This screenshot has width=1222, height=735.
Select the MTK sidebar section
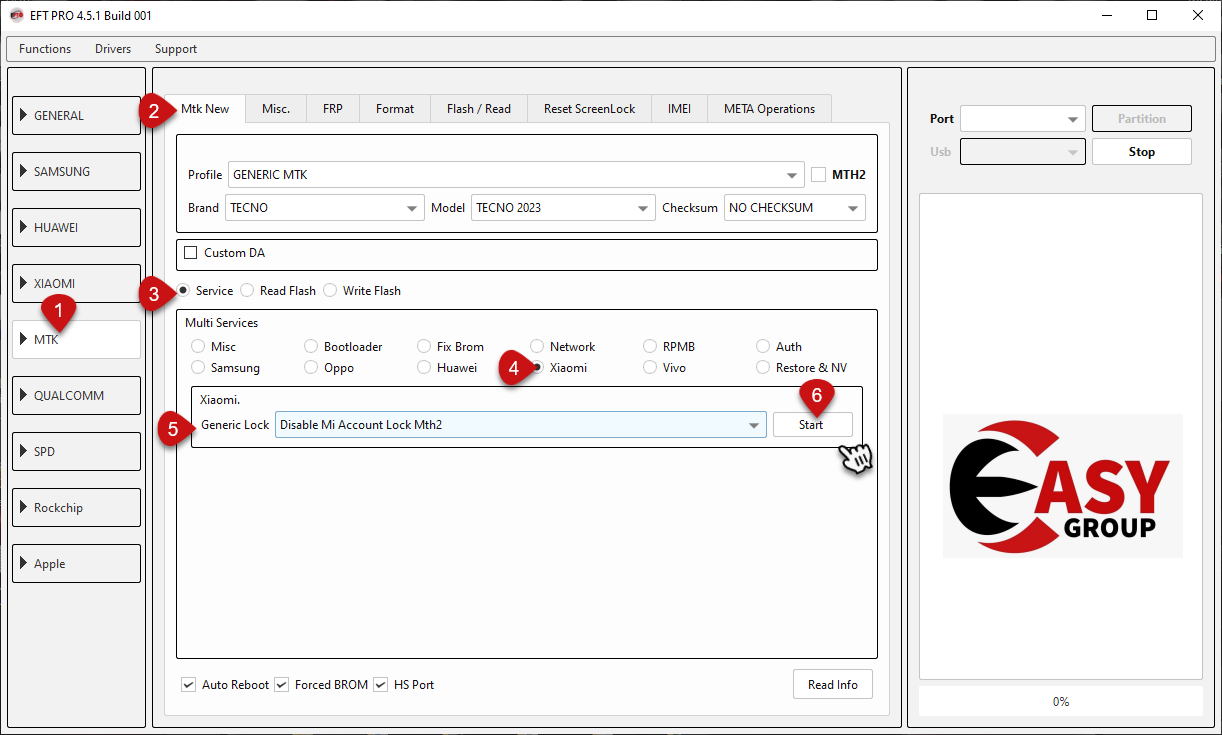click(x=76, y=339)
